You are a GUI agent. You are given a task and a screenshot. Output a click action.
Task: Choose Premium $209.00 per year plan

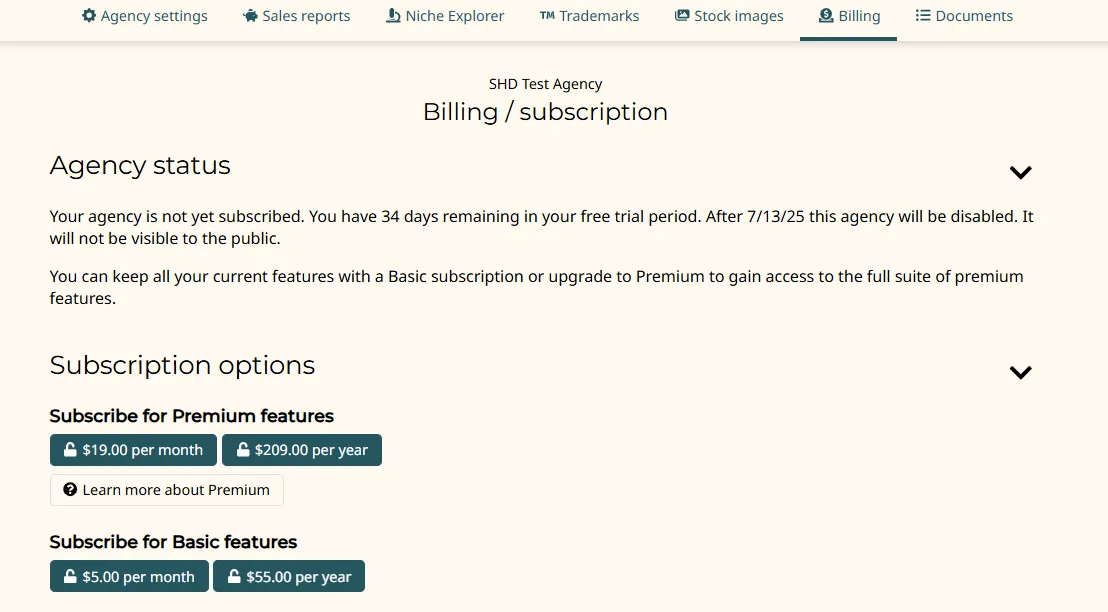tap(302, 450)
